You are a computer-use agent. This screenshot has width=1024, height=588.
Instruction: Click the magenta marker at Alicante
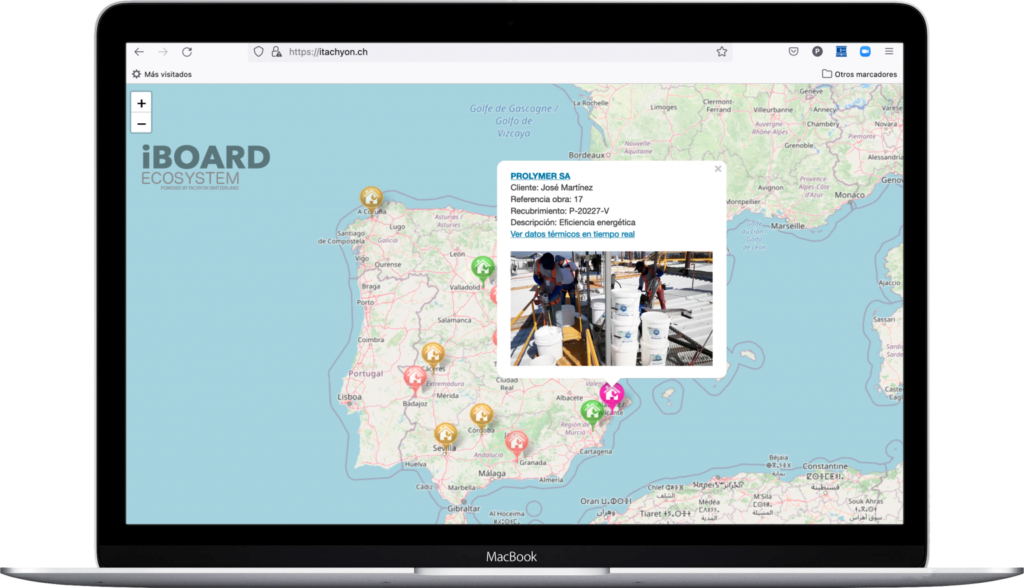(611, 393)
